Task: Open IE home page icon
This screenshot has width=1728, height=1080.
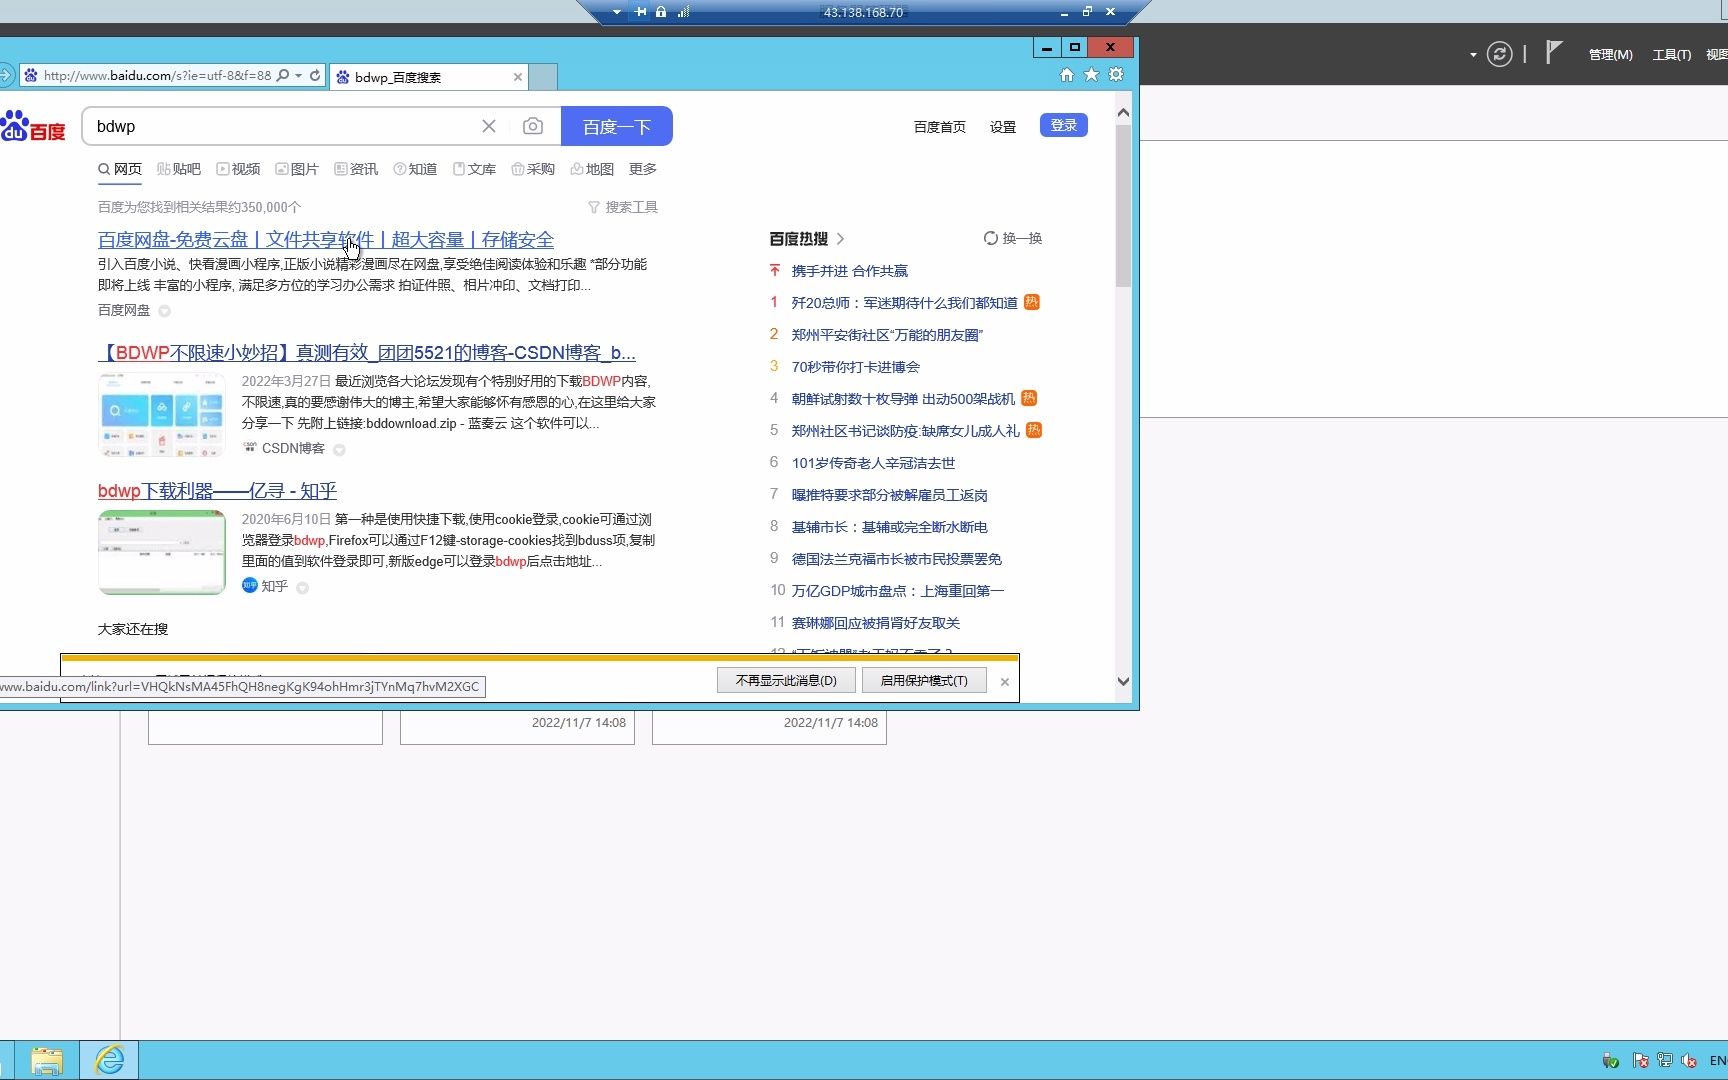Action: (1067, 75)
